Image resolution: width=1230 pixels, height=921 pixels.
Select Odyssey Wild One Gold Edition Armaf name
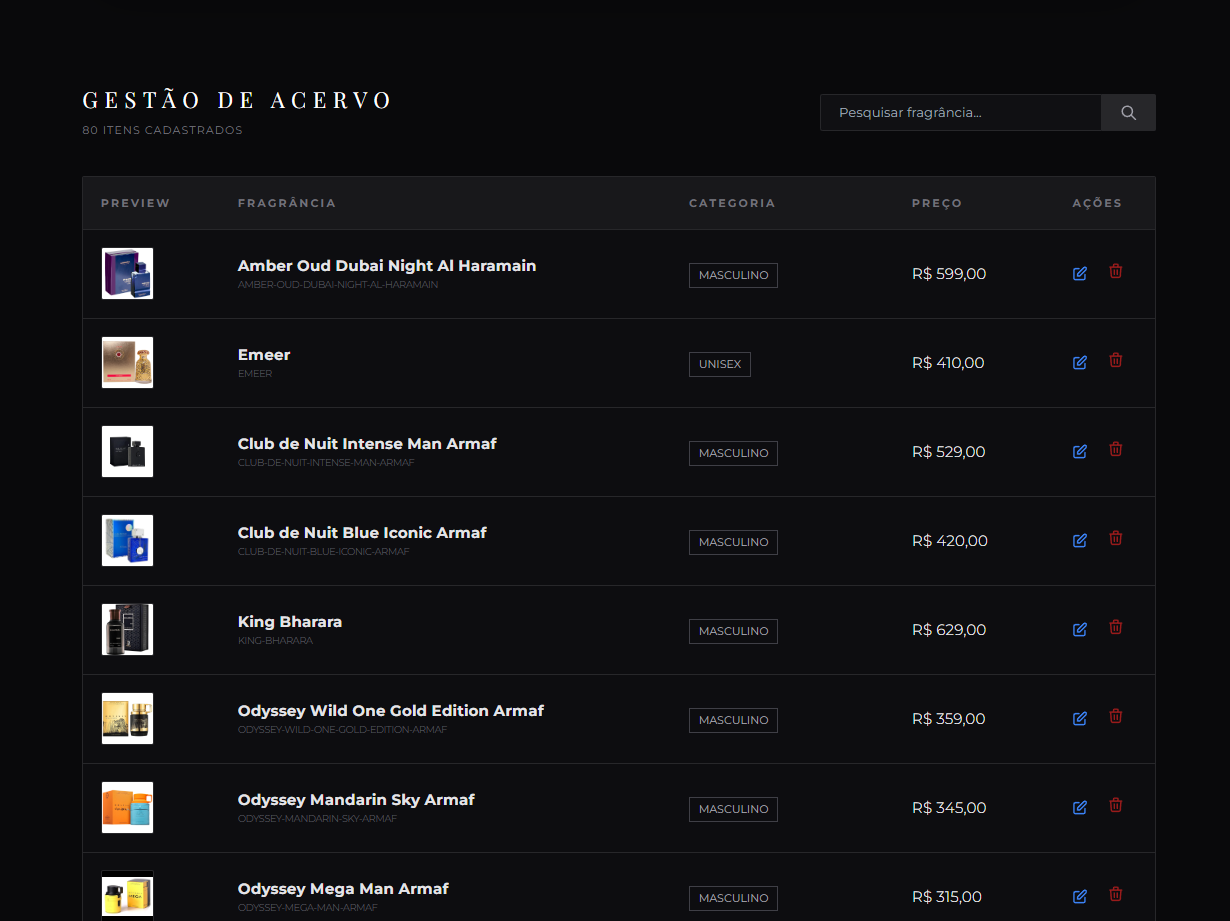point(391,711)
